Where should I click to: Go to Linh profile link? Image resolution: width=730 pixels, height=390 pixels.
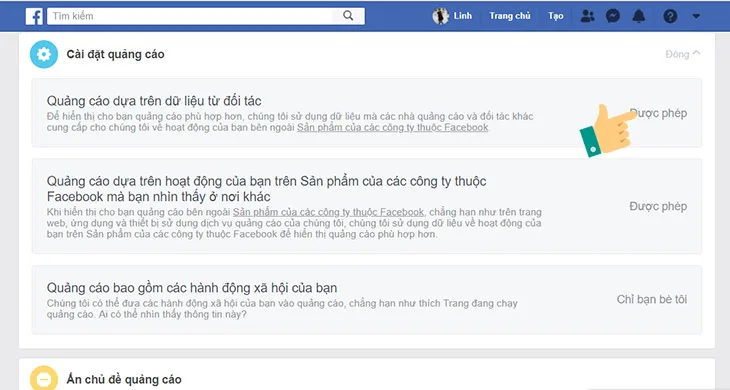462,16
